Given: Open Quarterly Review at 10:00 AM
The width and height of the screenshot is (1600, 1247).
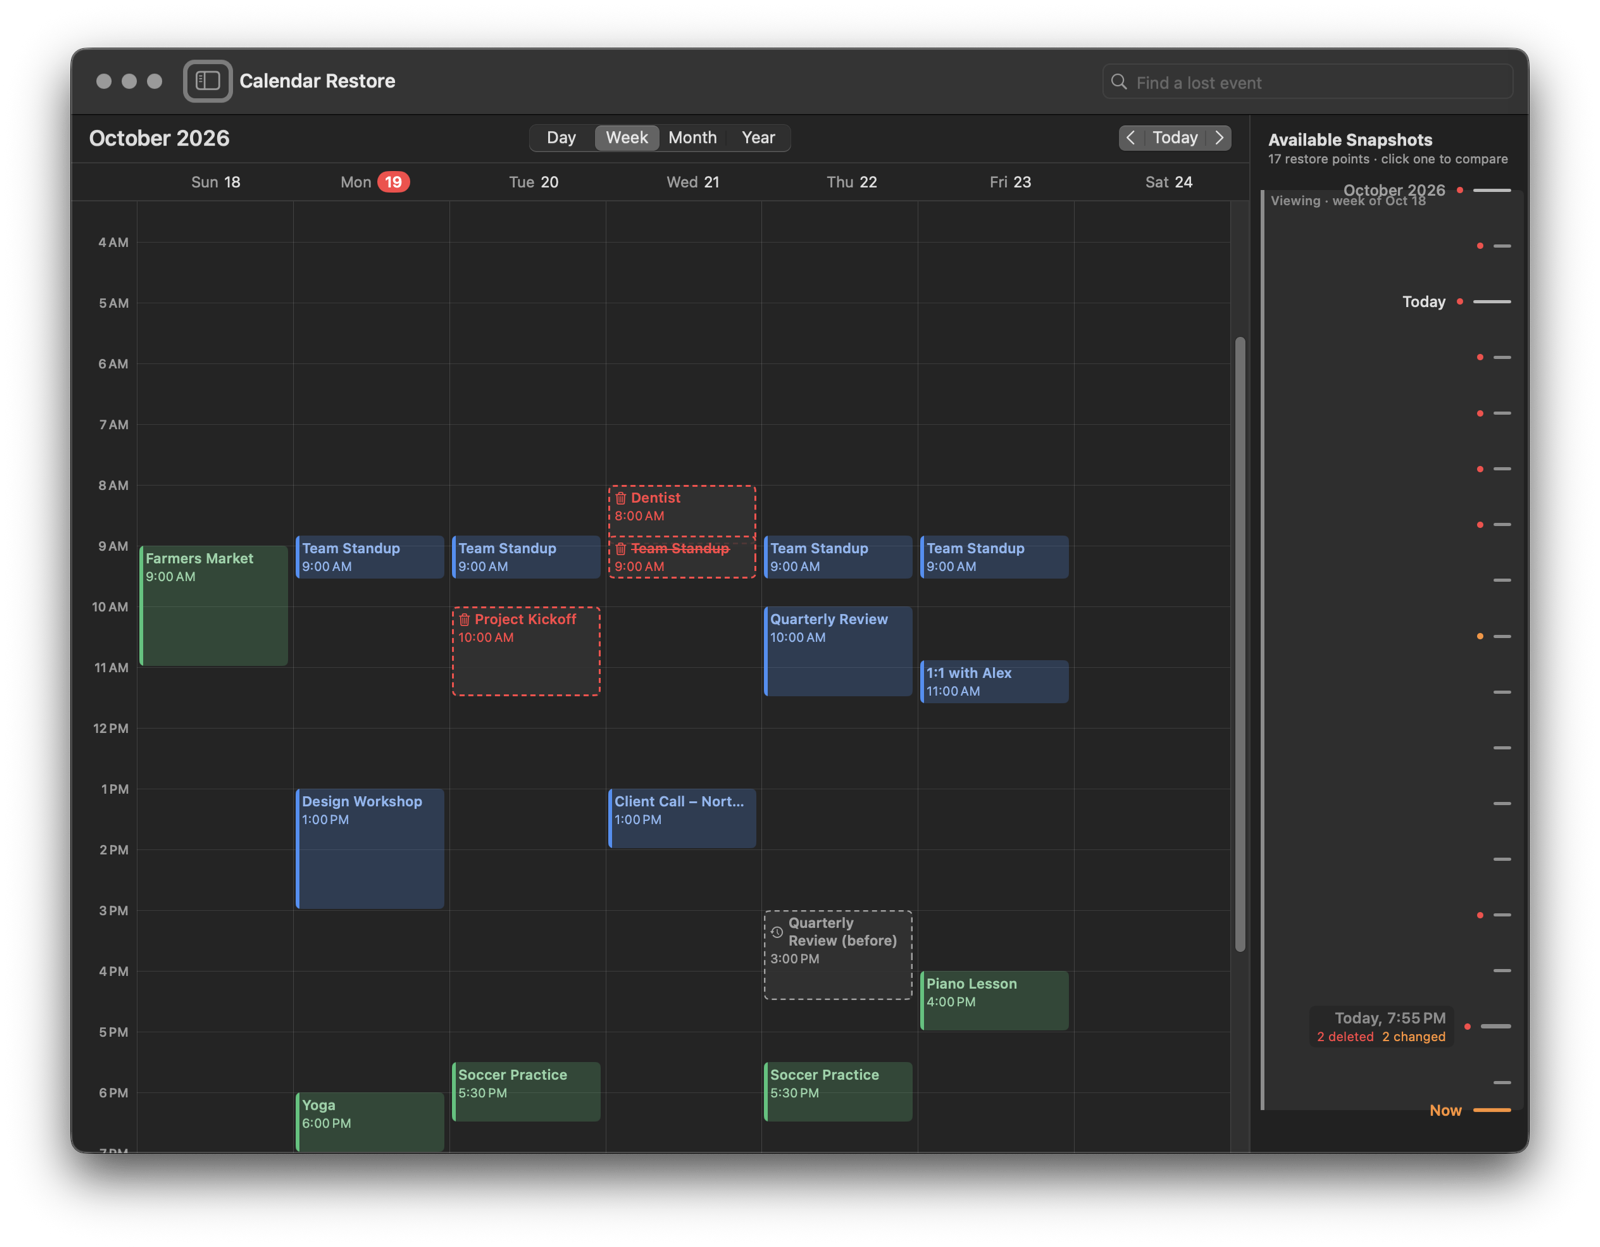Looking at the screenshot, I should [838, 651].
